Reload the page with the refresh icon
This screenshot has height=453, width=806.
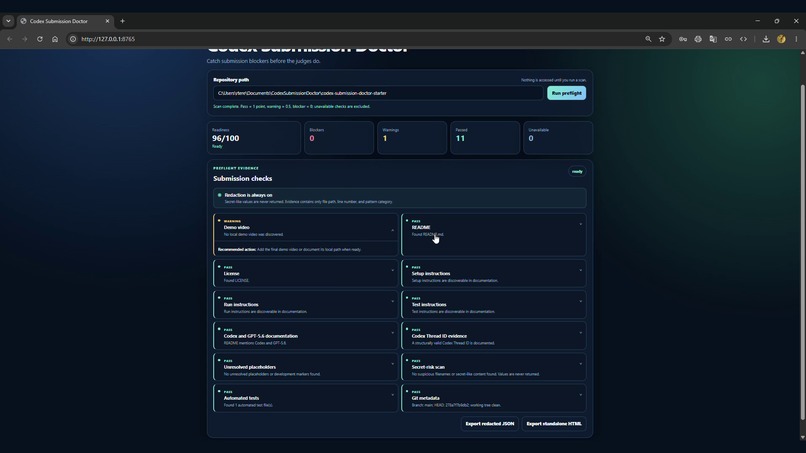pyautogui.click(x=40, y=39)
